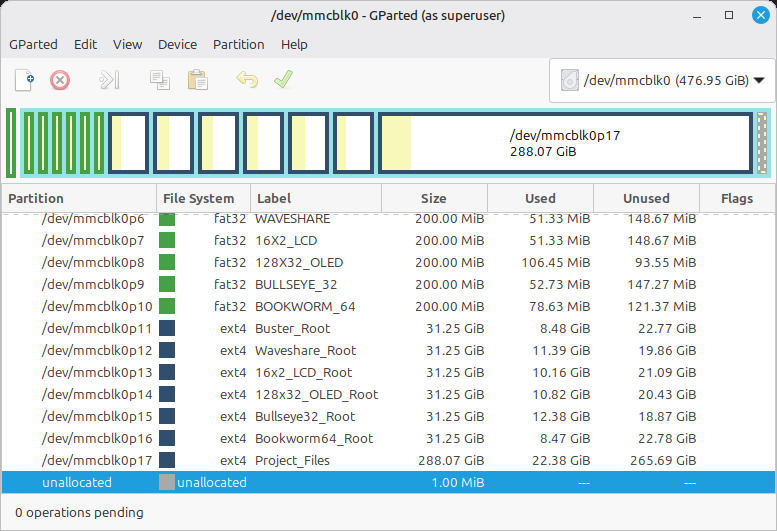Select the /dev/mmcblk0p6 row
Viewport: 777px width, 531px height.
click(388, 218)
